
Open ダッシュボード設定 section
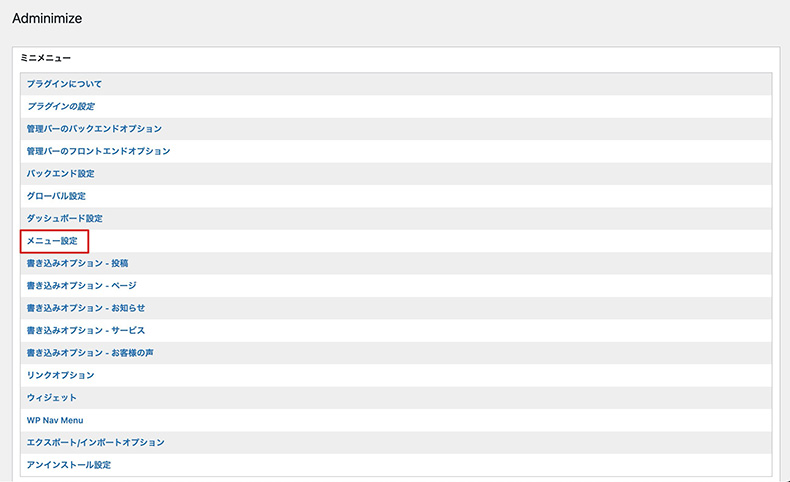(65, 218)
